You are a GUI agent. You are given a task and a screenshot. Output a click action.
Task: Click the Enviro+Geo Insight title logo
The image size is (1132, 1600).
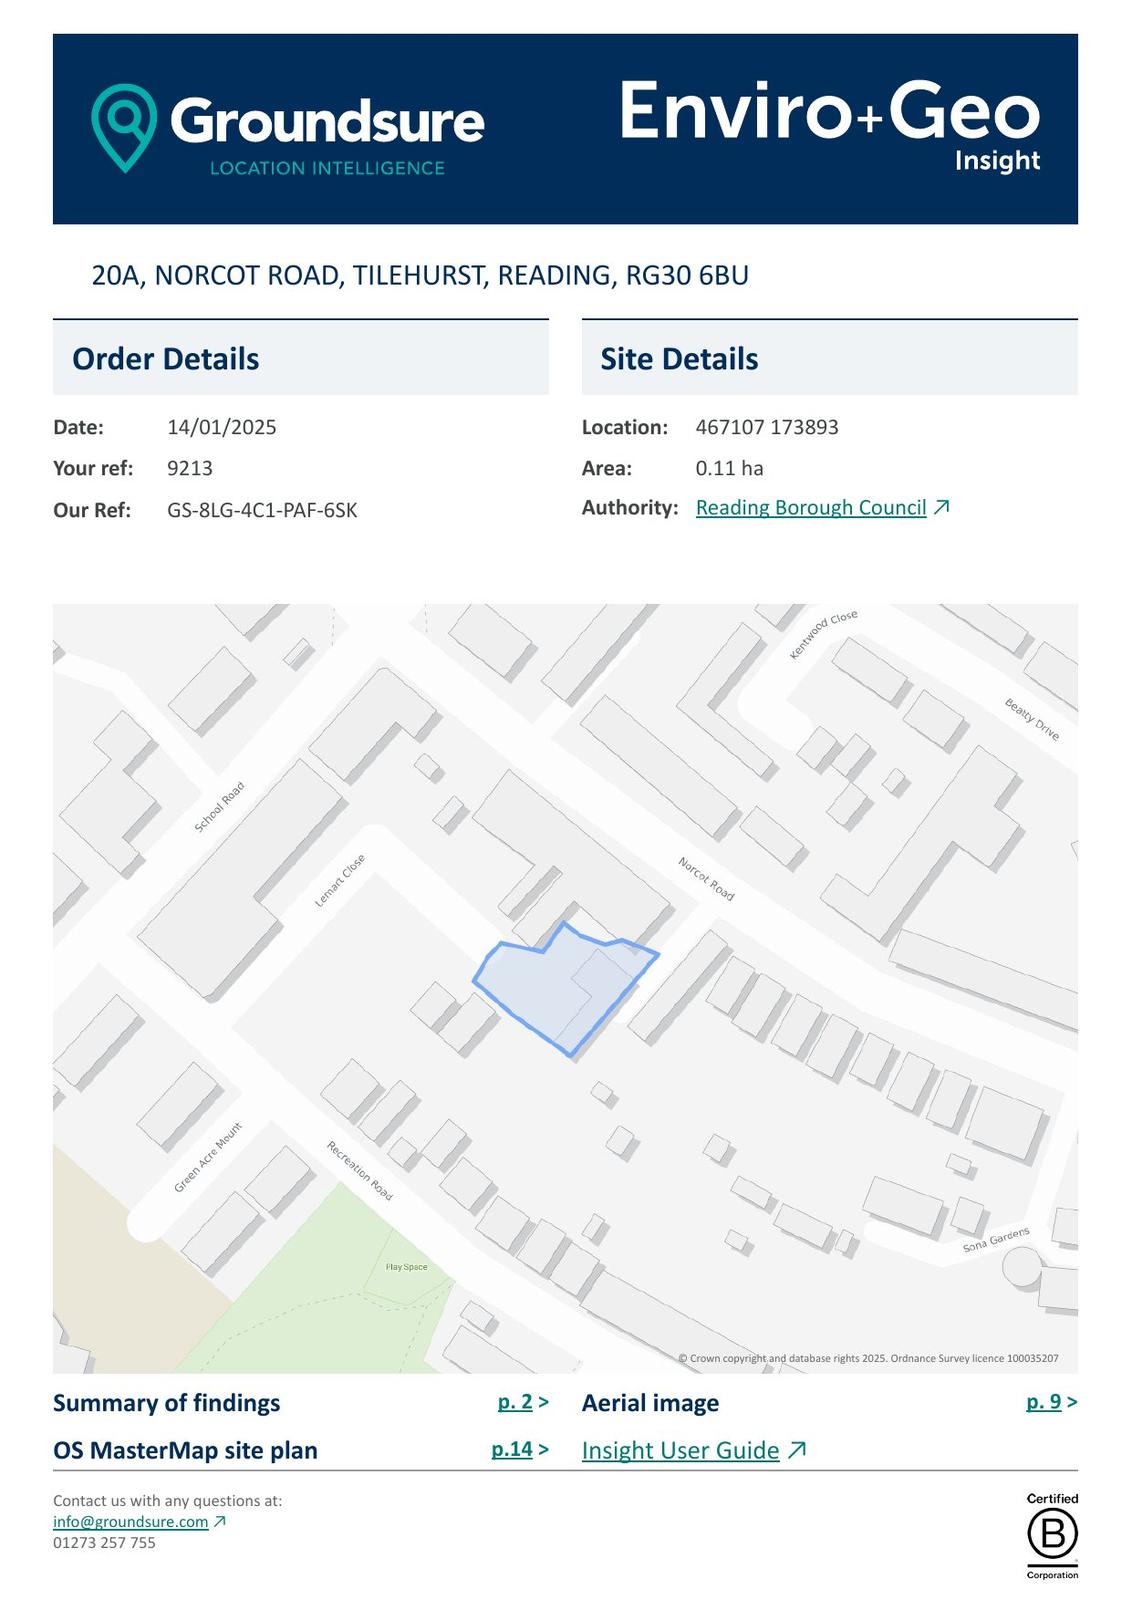pos(829,124)
